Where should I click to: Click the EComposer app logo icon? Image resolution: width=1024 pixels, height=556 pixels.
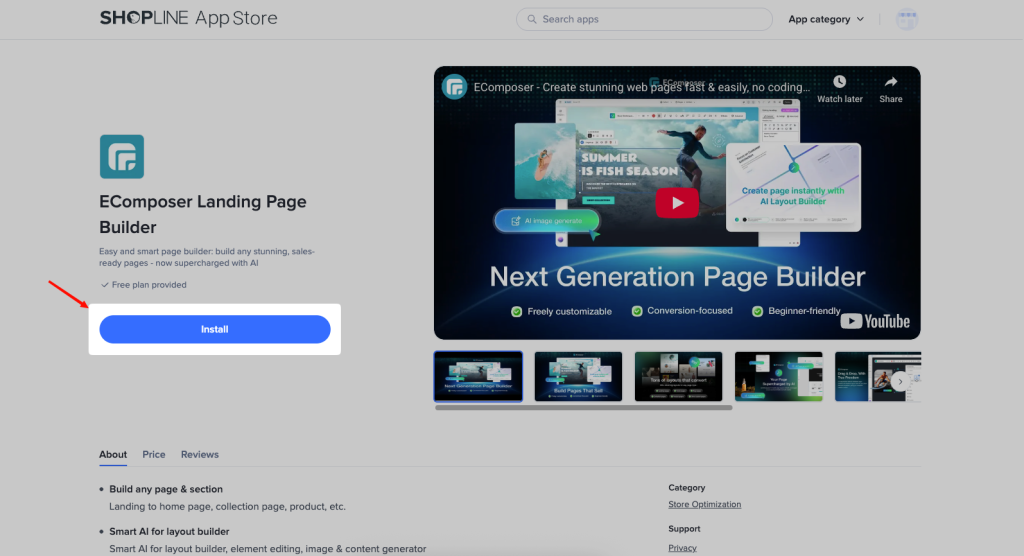[x=122, y=157]
